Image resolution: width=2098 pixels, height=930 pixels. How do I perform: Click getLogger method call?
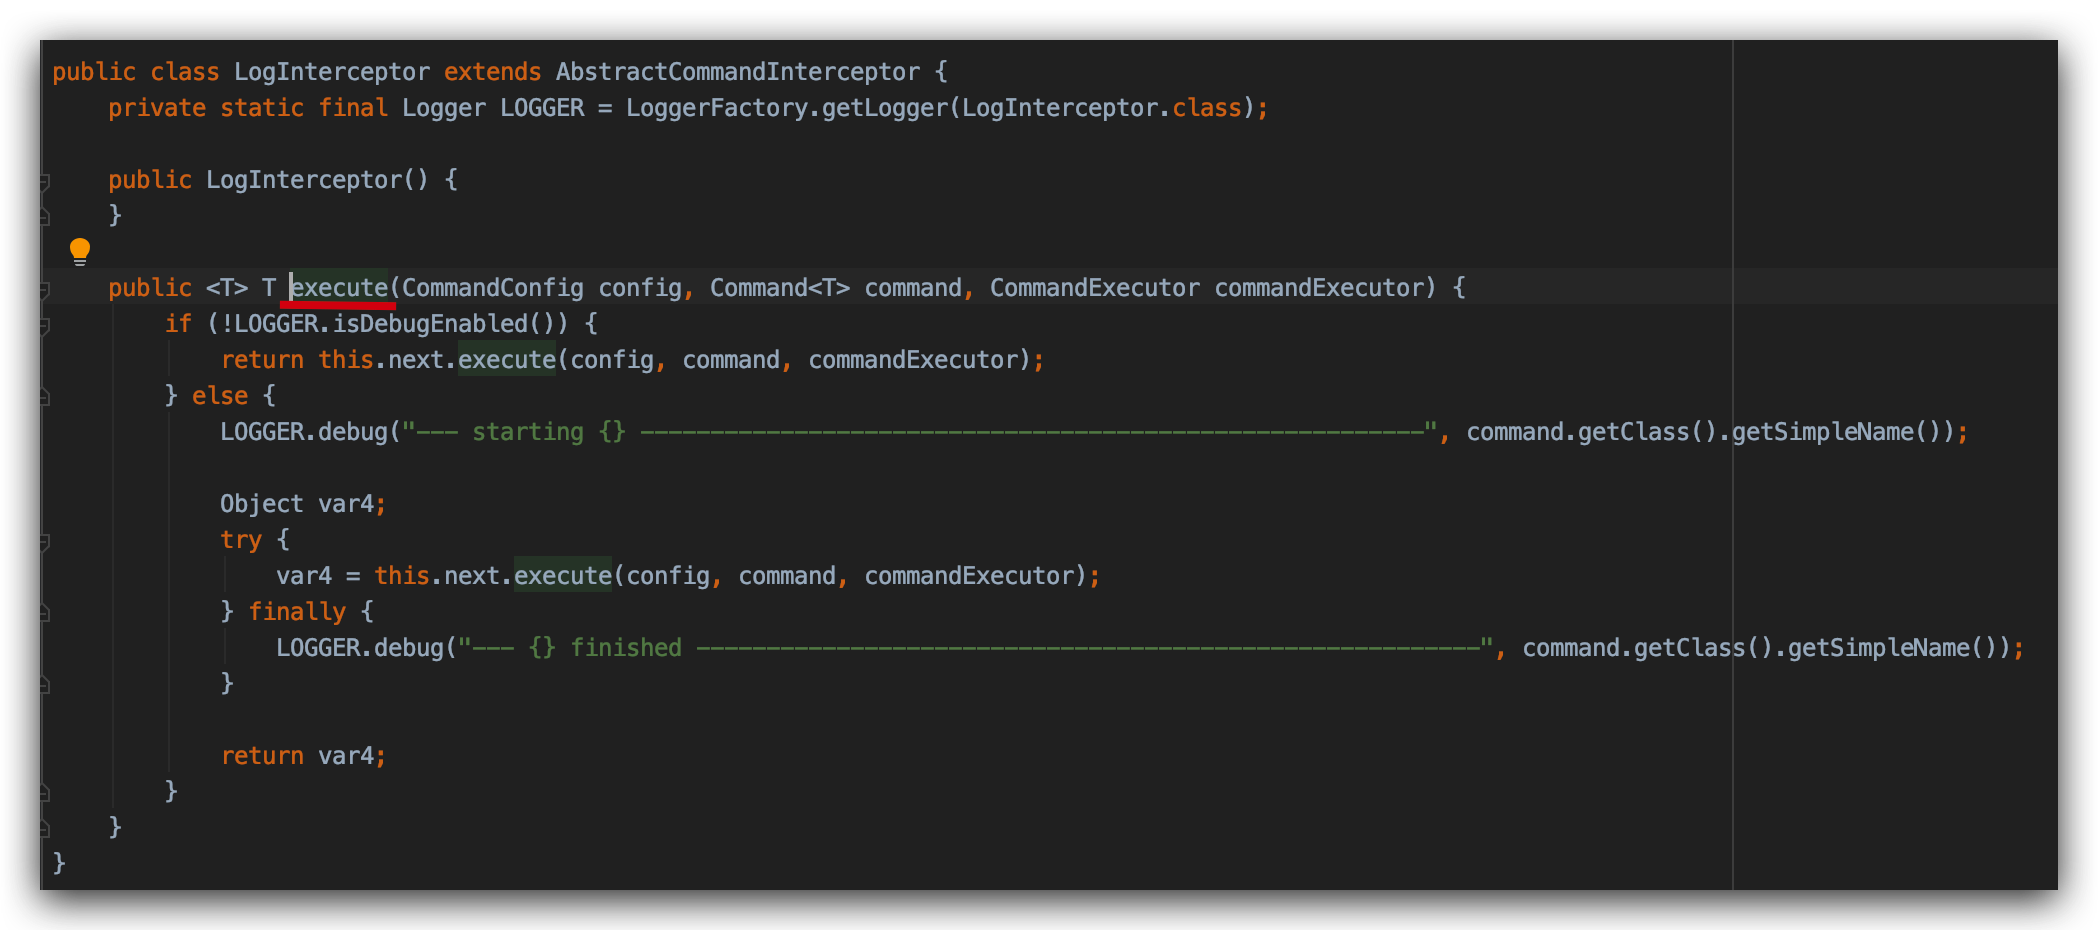tap(885, 108)
